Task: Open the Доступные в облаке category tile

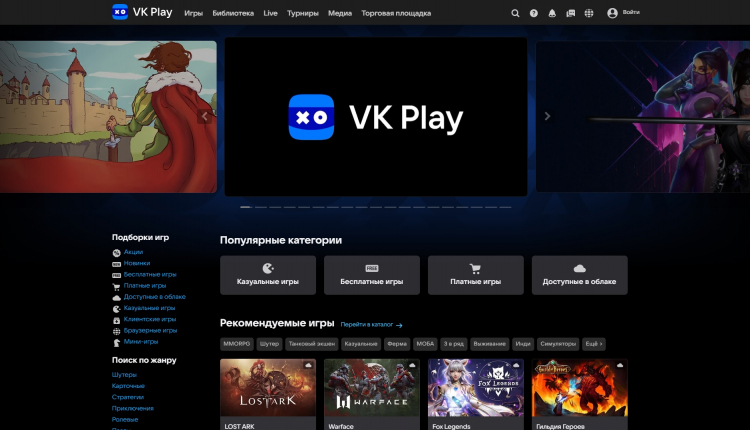Action: [x=580, y=275]
